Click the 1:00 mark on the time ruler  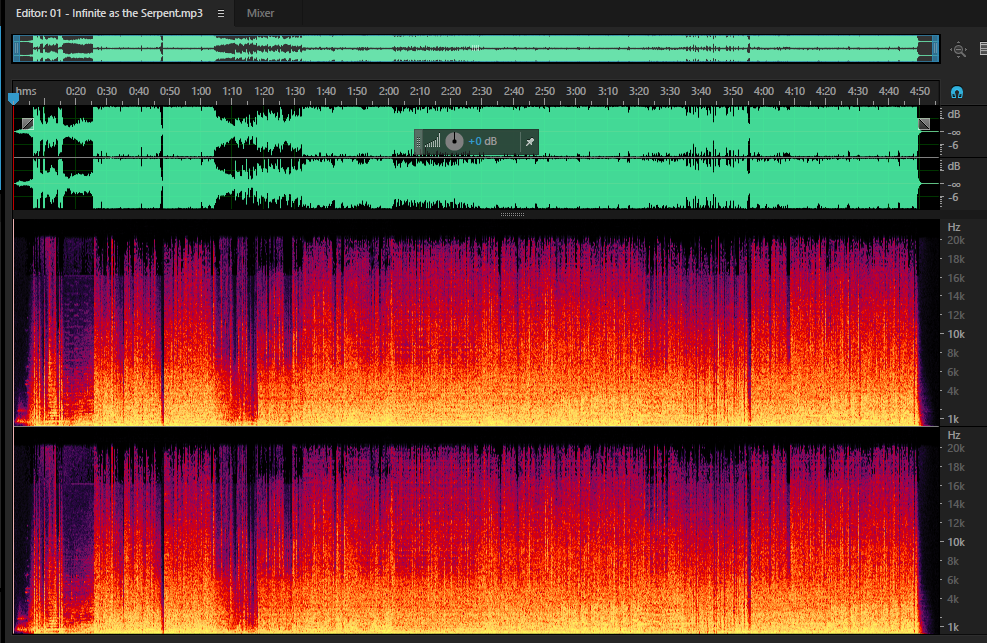click(201, 91)
